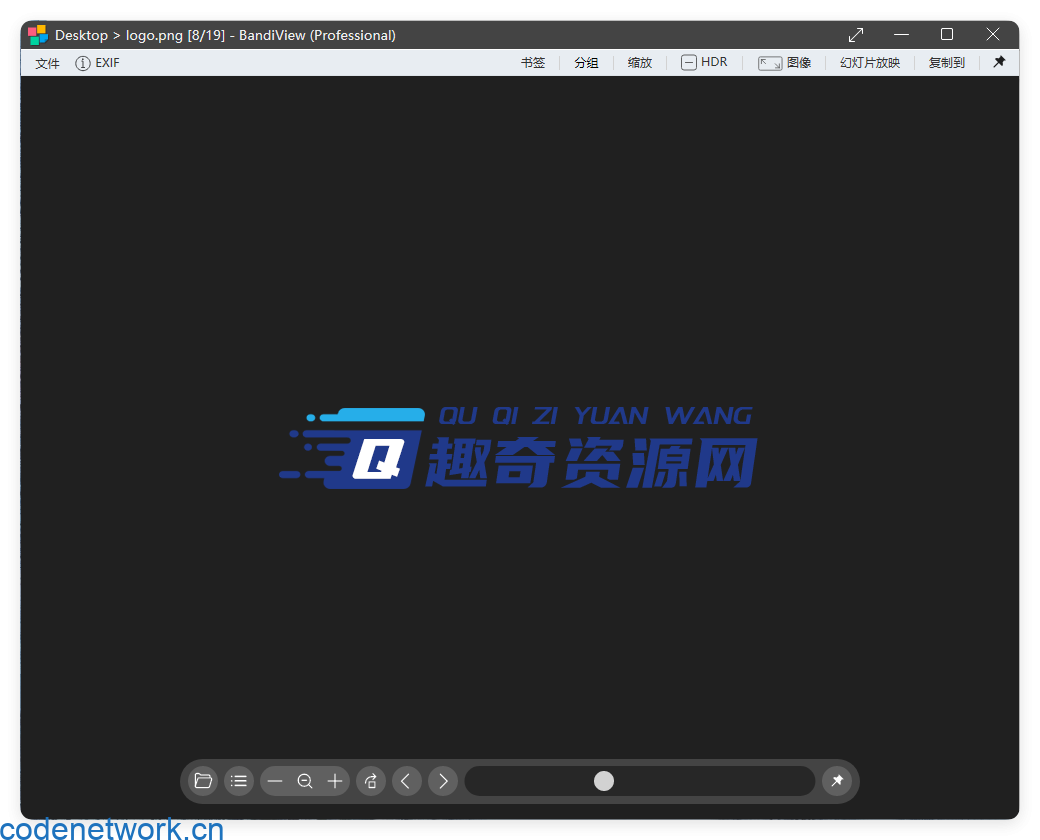The image size is (1040, 840).
Task: Open the 文件 menu
Action: click(46, 62)
